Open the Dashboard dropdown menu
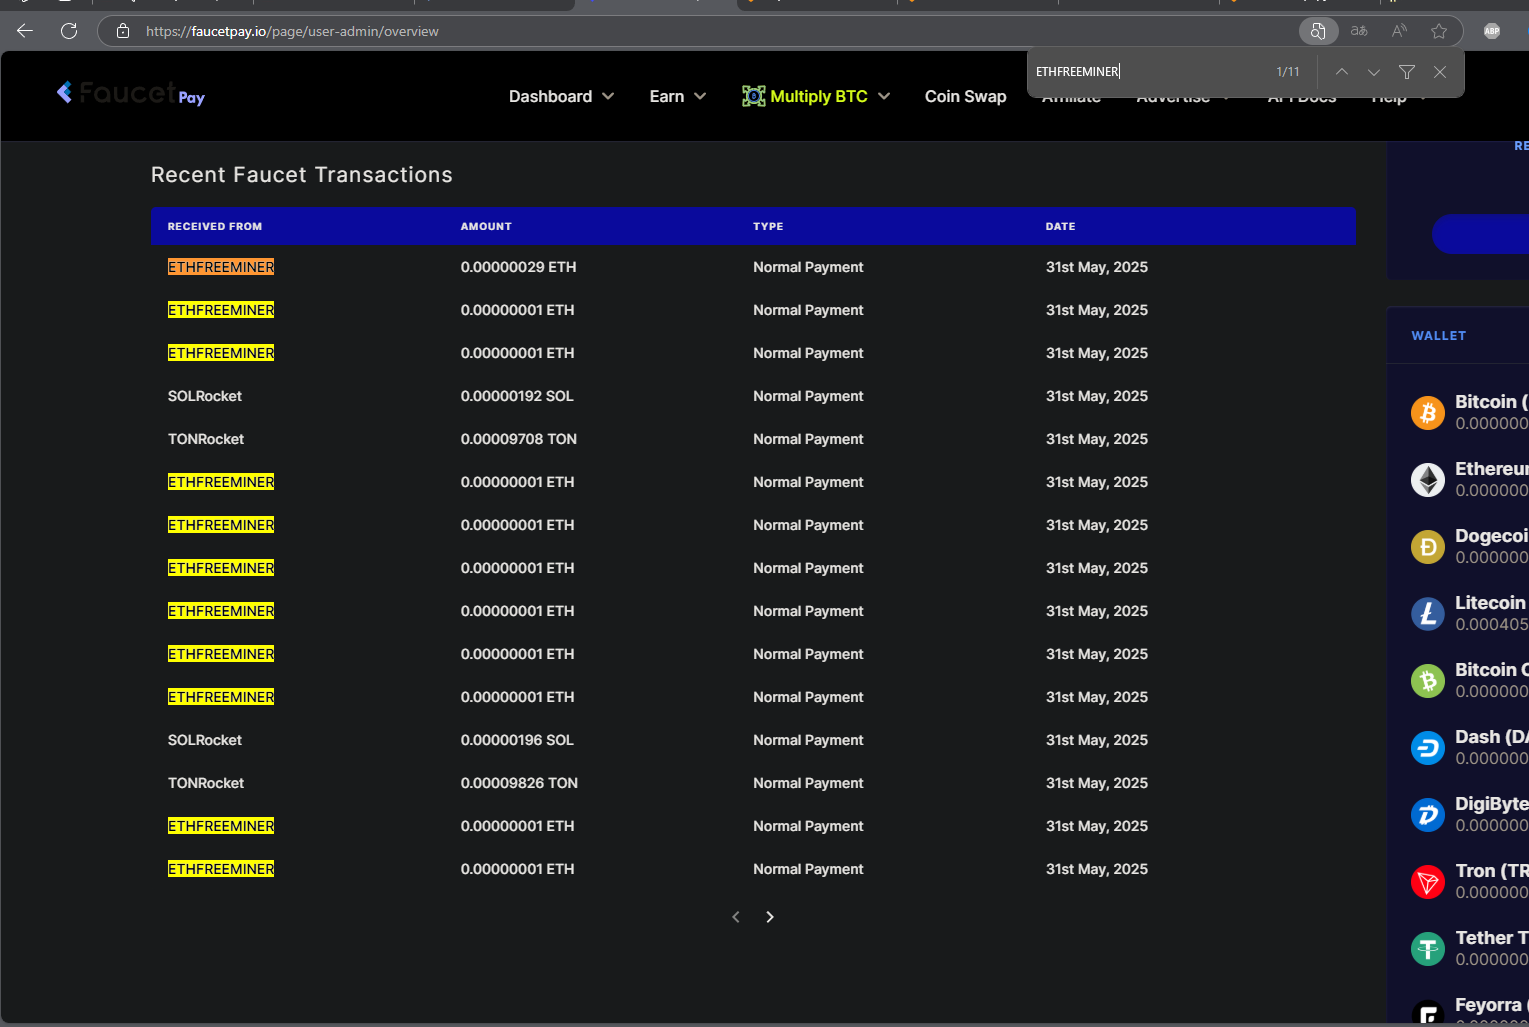This screenshot has height=1027, width=1529. pyautogui.click(x=561, y=96)
